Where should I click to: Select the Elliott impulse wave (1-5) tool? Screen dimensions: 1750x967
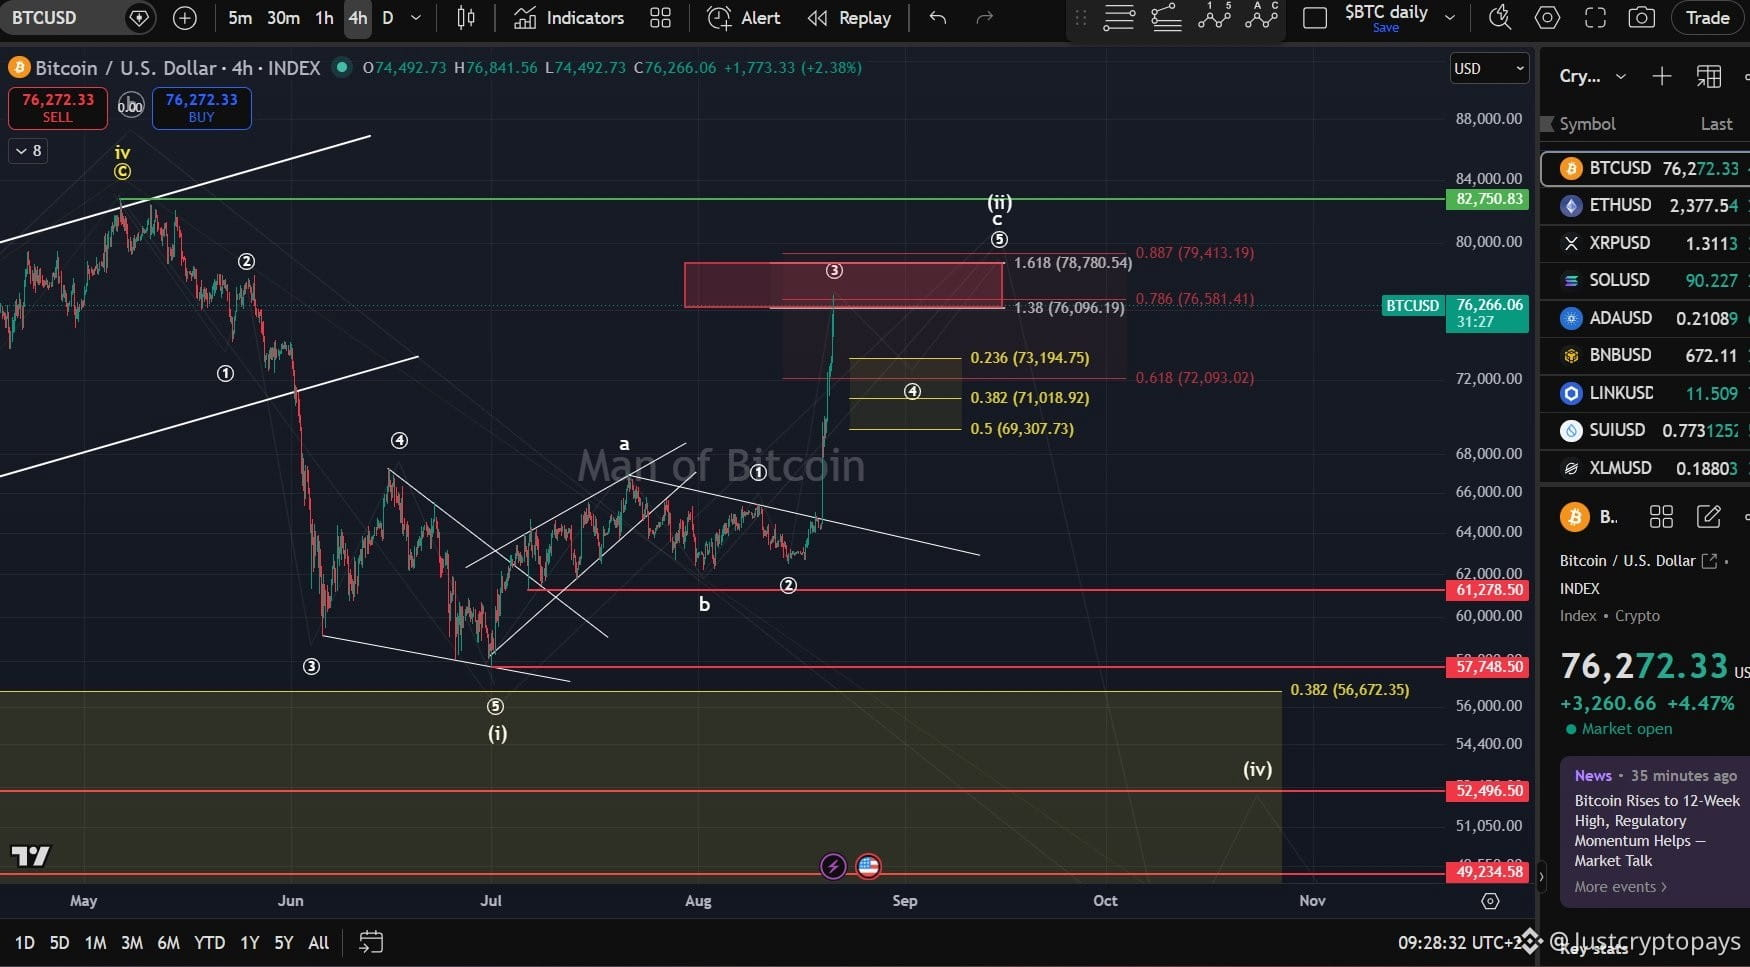coord(1214,18)
